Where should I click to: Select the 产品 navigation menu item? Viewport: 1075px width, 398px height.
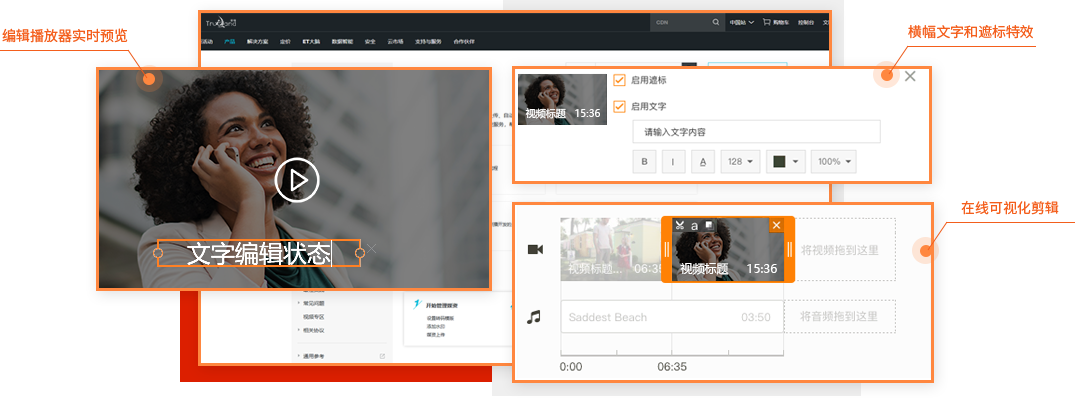pyautogui.click(x=229, y=41)
